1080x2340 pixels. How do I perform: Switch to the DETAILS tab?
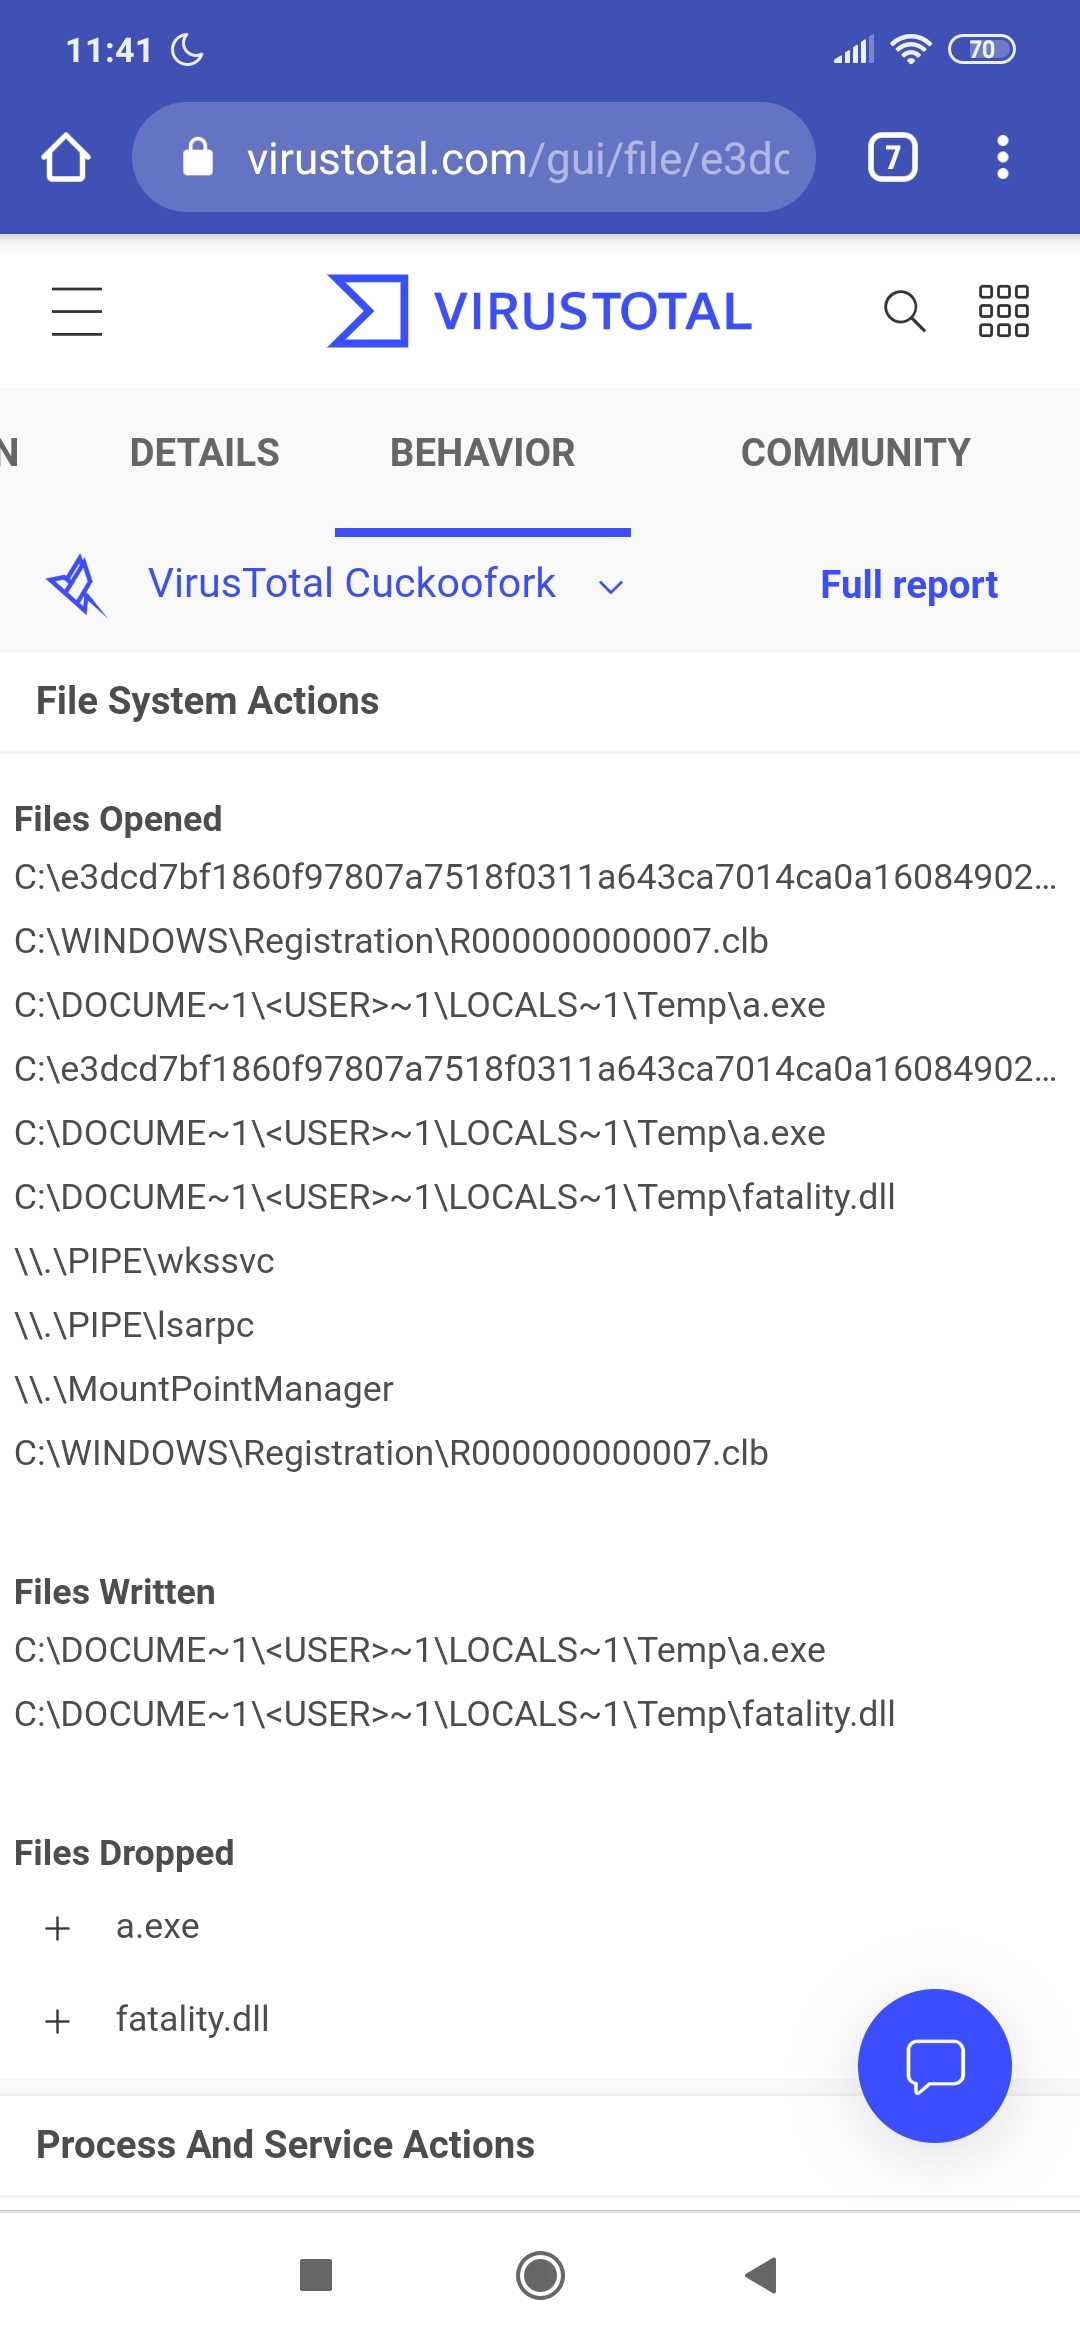point(205,453)
